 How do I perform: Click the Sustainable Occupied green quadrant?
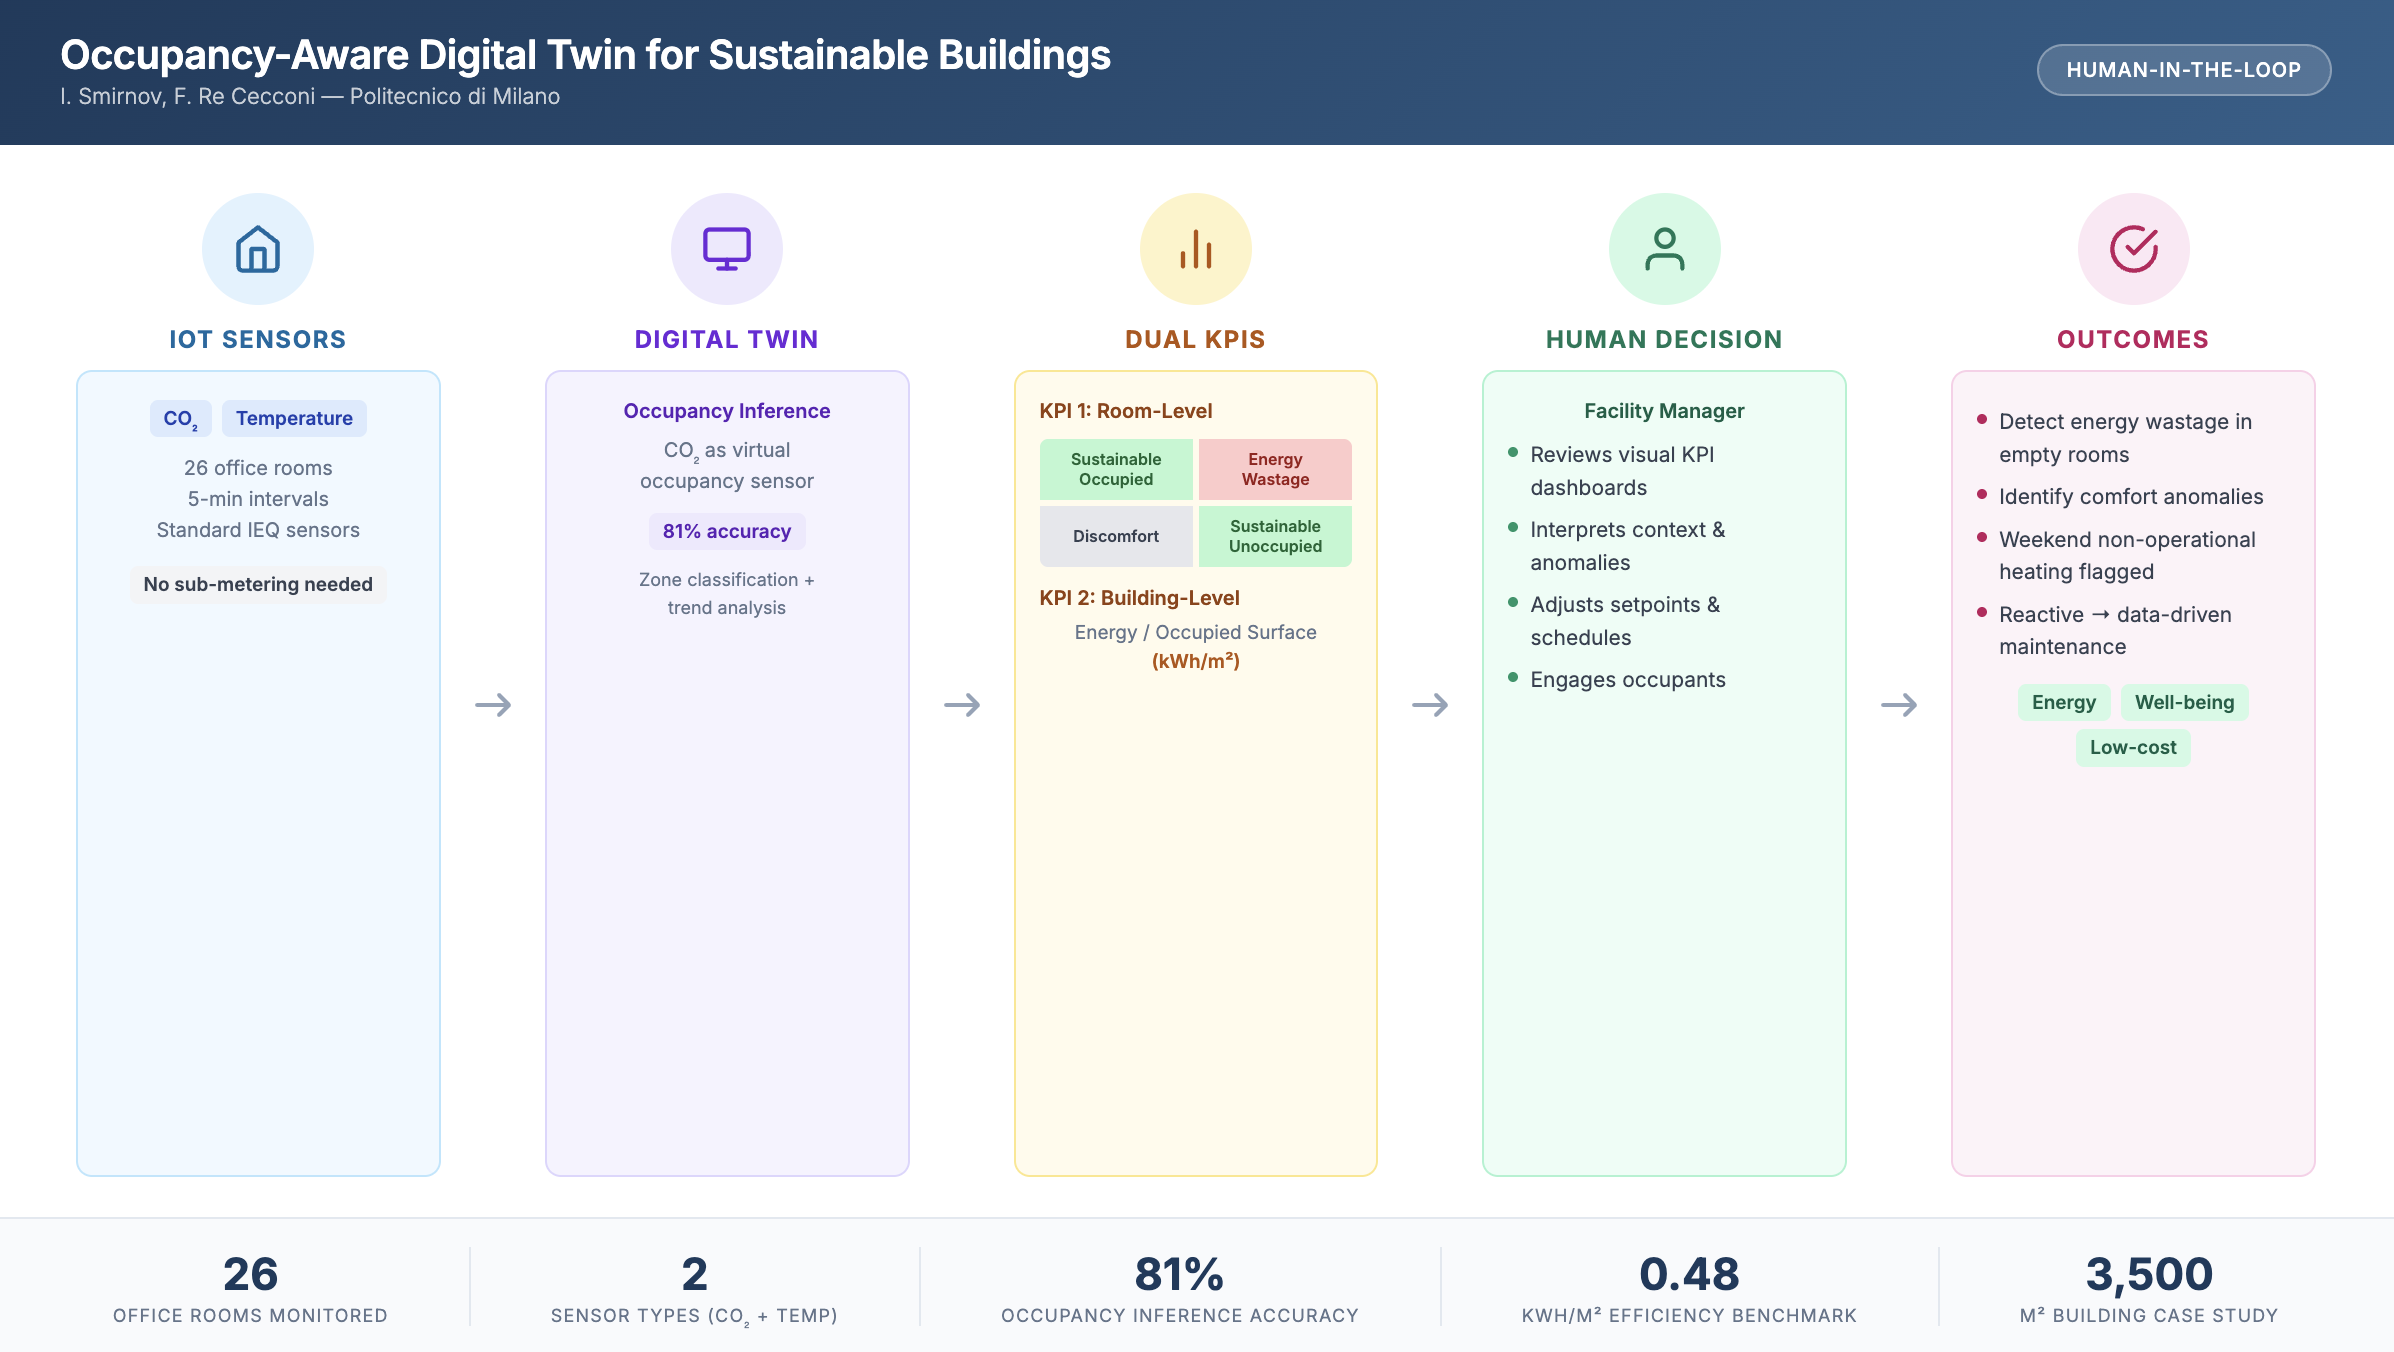pos(1116,469)
